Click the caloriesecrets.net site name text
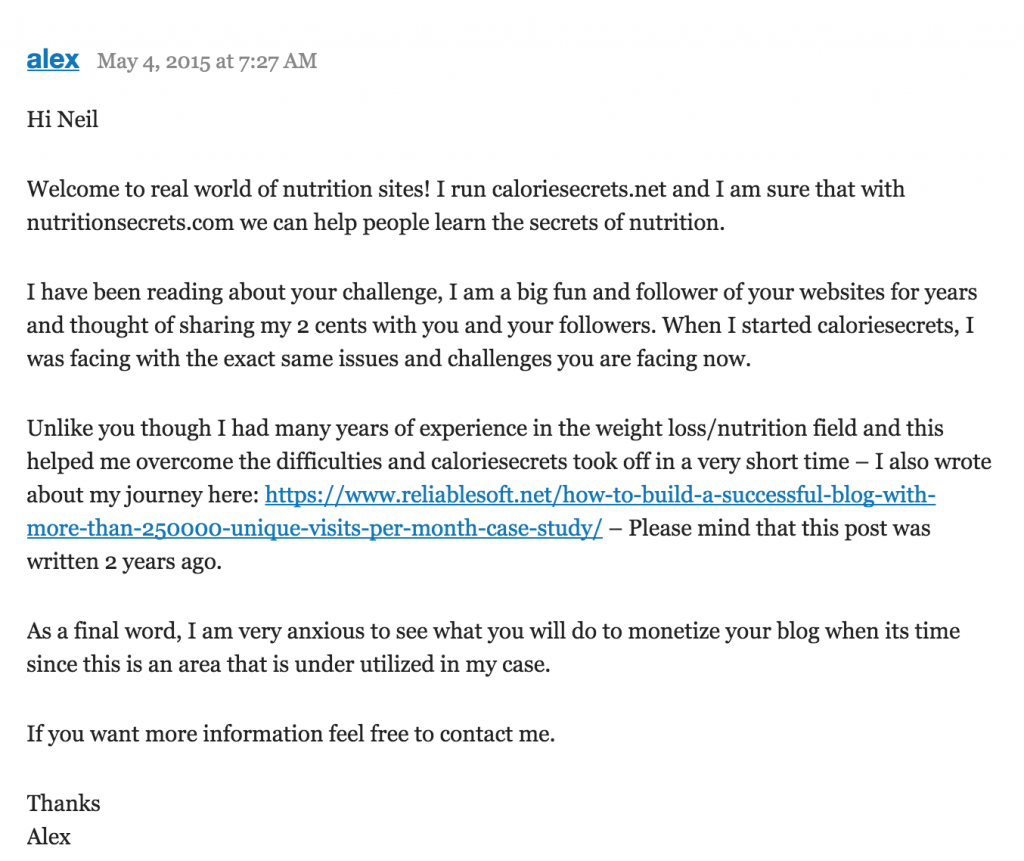The image size is (1024, 861). (x=573, y=188)
